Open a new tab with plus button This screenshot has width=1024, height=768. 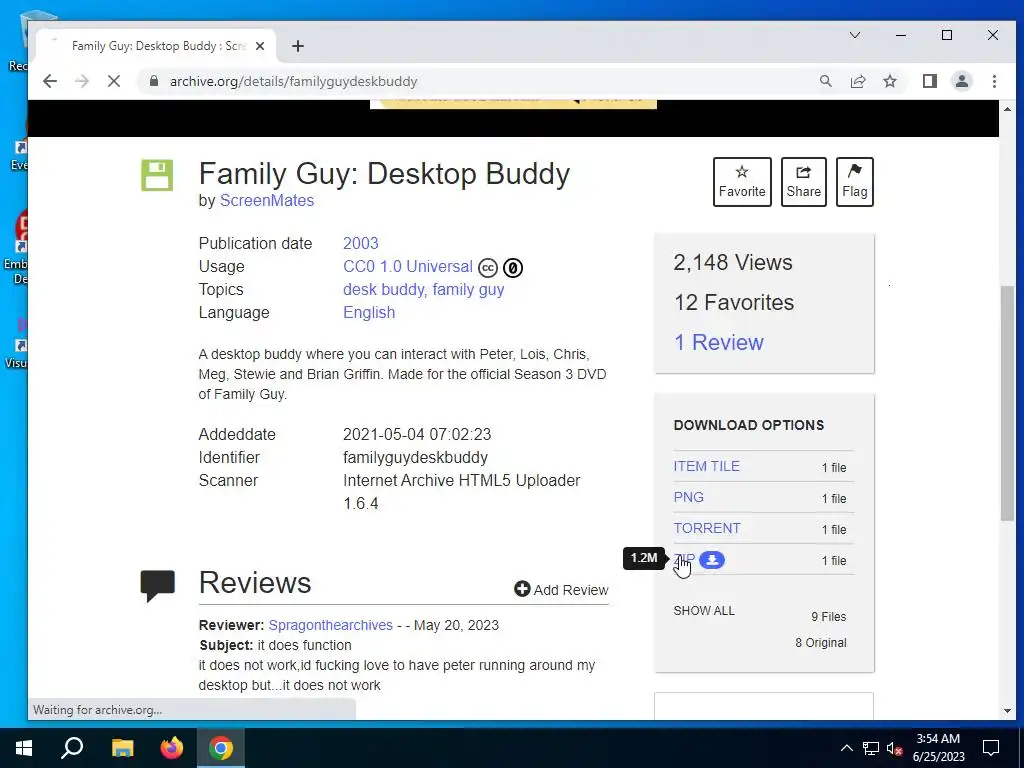298,46
